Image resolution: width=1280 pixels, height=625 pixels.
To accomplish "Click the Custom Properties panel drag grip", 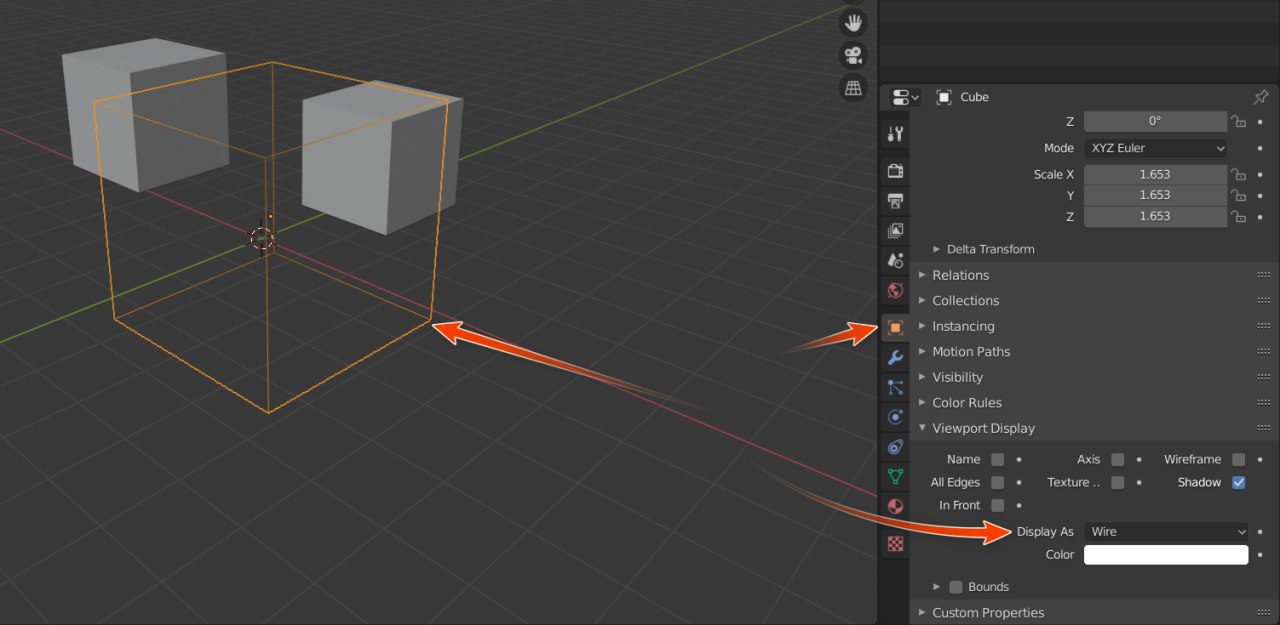I will 1263,613.
